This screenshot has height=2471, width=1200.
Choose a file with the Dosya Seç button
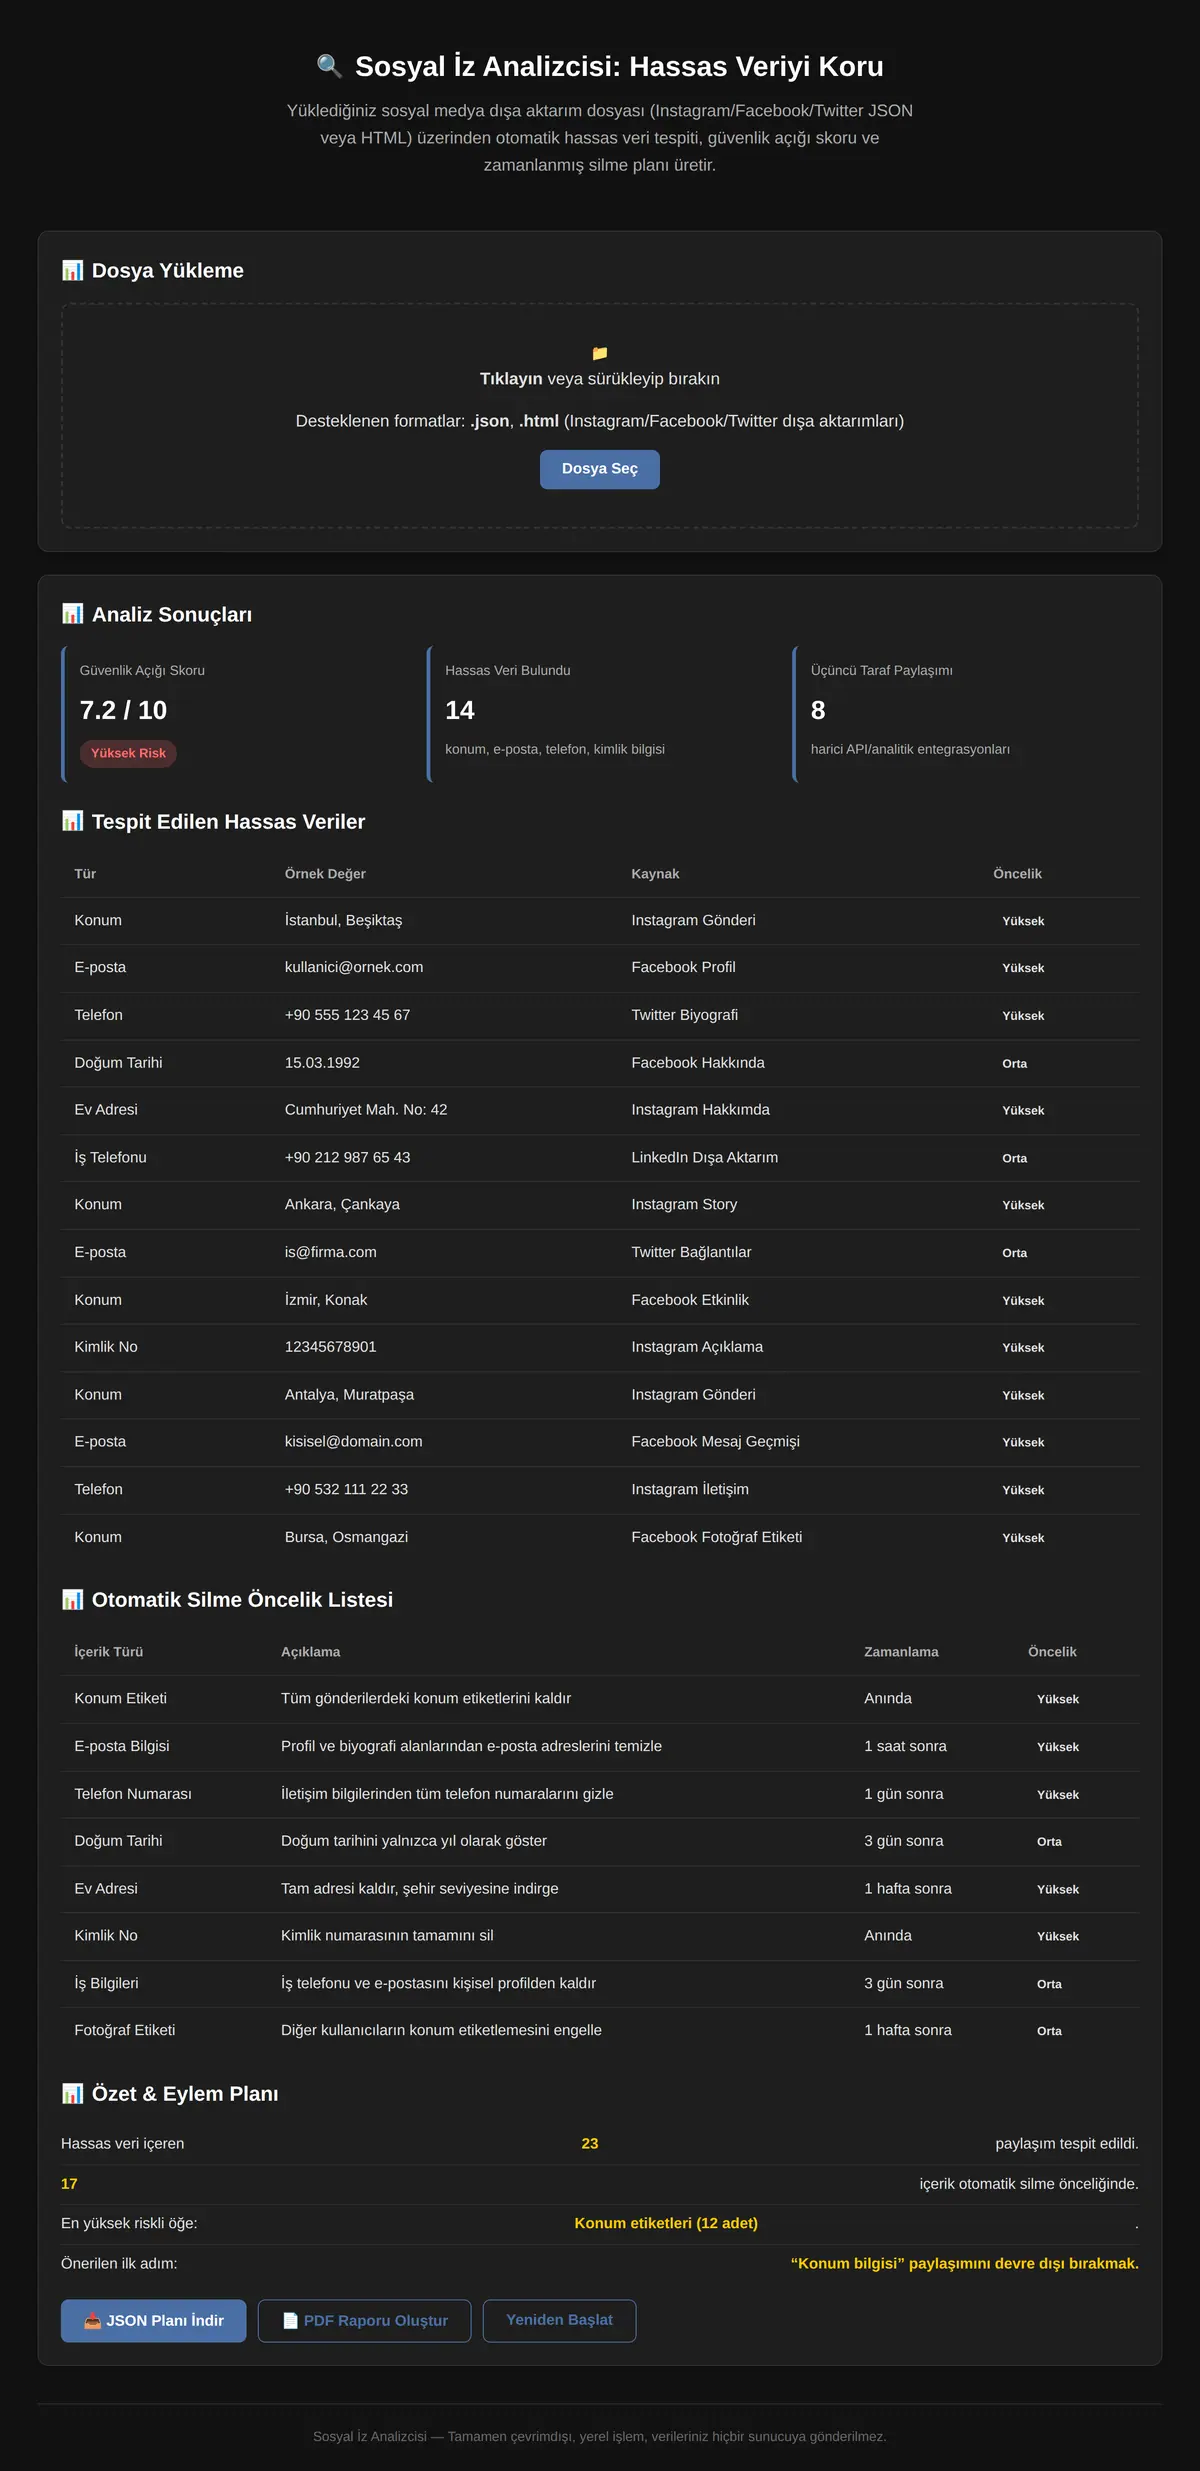tap(600, 469)
